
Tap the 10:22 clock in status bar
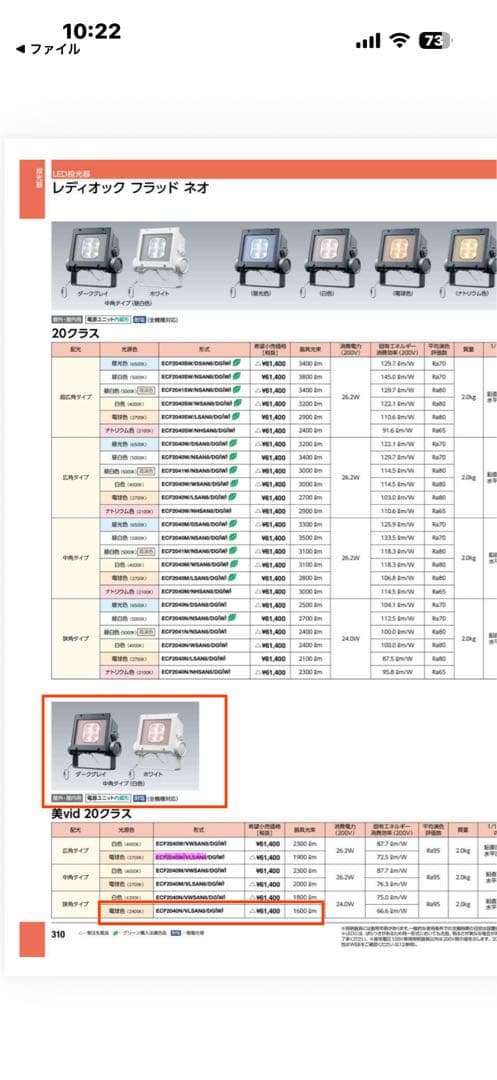92,30
